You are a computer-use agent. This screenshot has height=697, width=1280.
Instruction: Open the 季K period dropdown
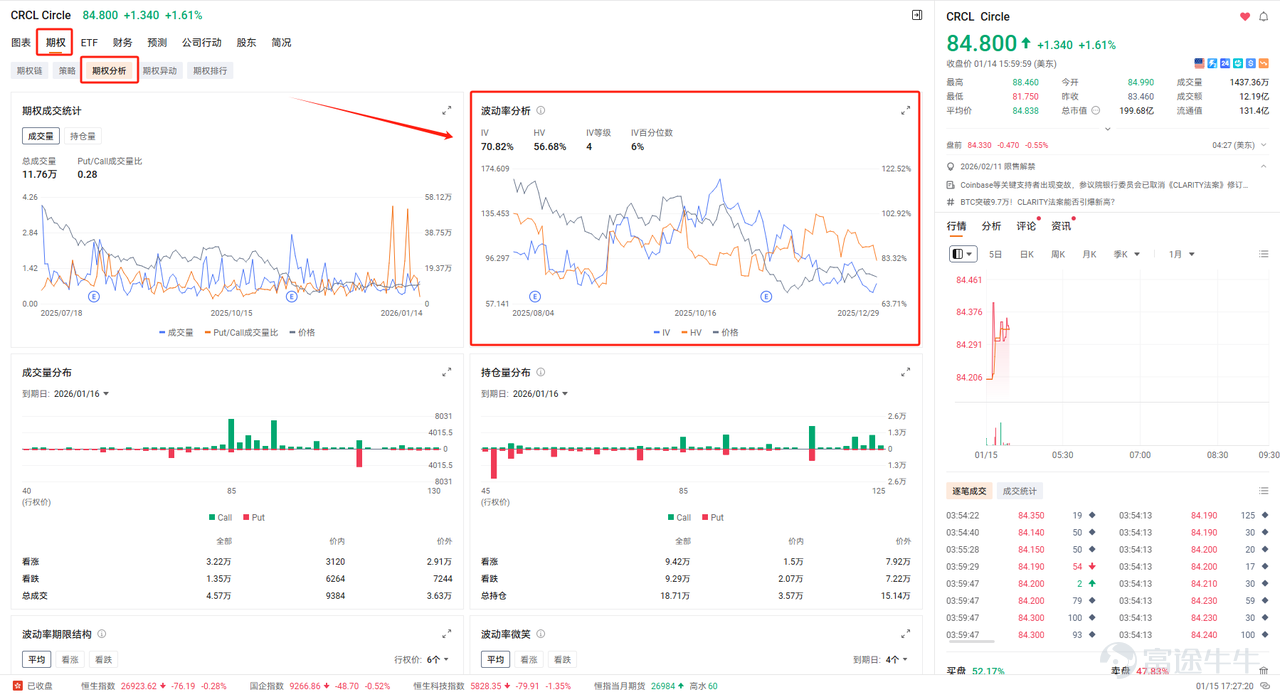point(1127,254)
